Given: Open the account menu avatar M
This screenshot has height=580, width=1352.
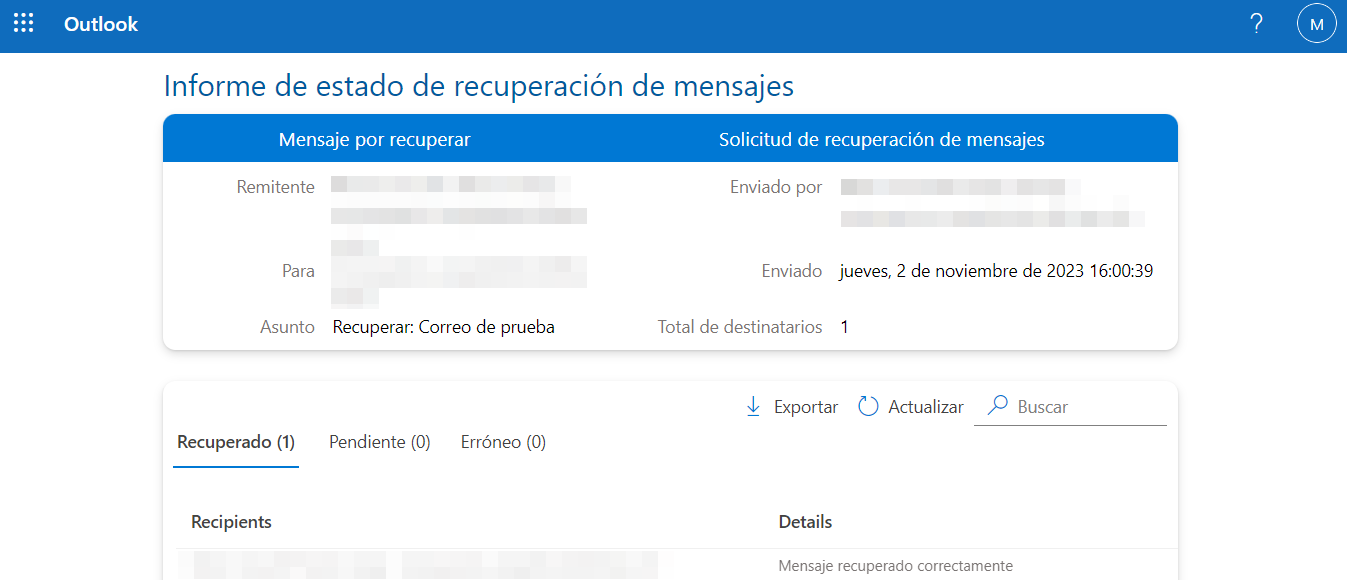Looking at the screenshot, I should [1316, 24].
